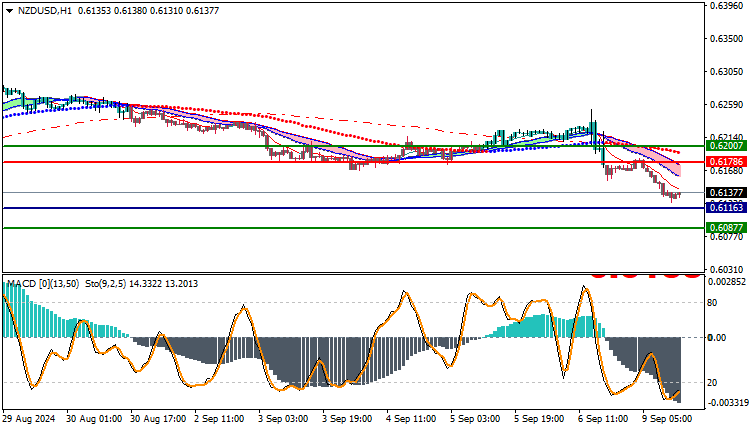Select the 6 Sep 11:00 time axis label
Viewport: 750px width, 430px height.
604,419
